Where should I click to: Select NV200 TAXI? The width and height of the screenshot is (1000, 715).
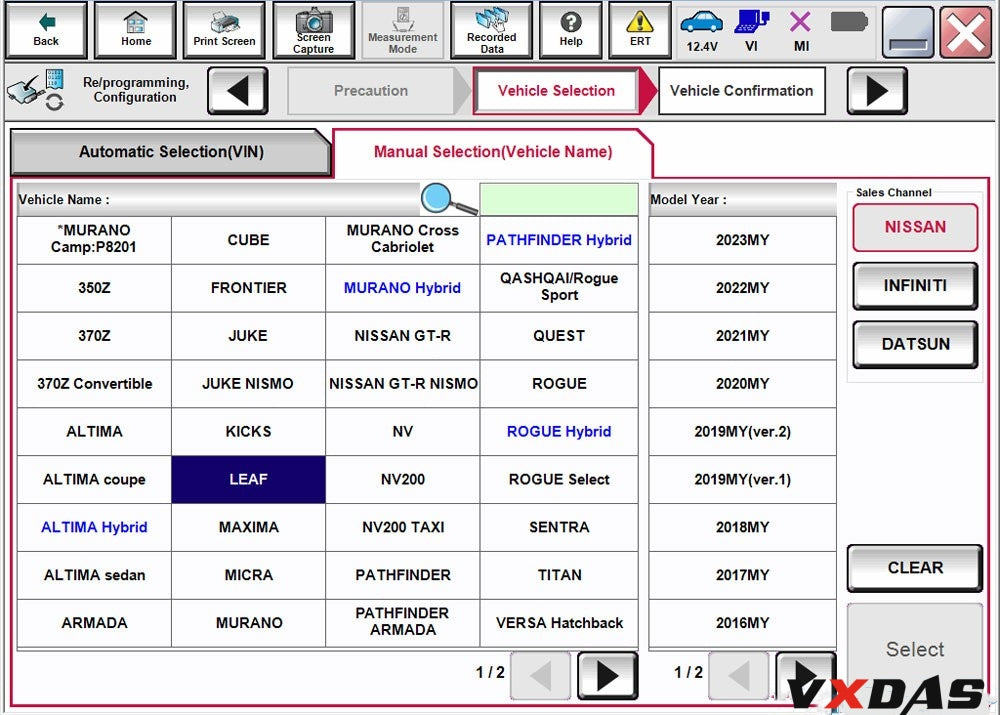tap(402, 527)
